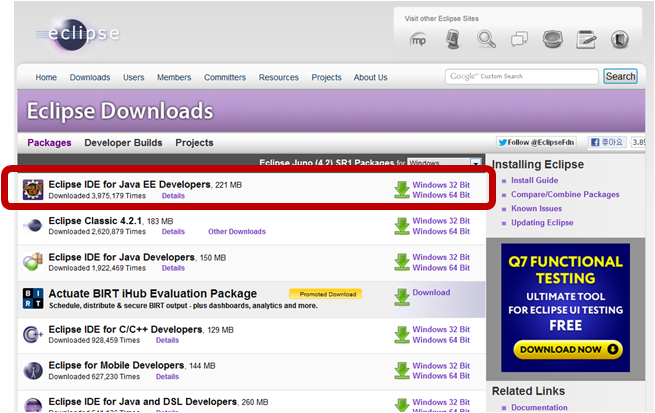655x413 pixels.
Task: Click the Mobile Developers package icon
Action: [33, 370]
